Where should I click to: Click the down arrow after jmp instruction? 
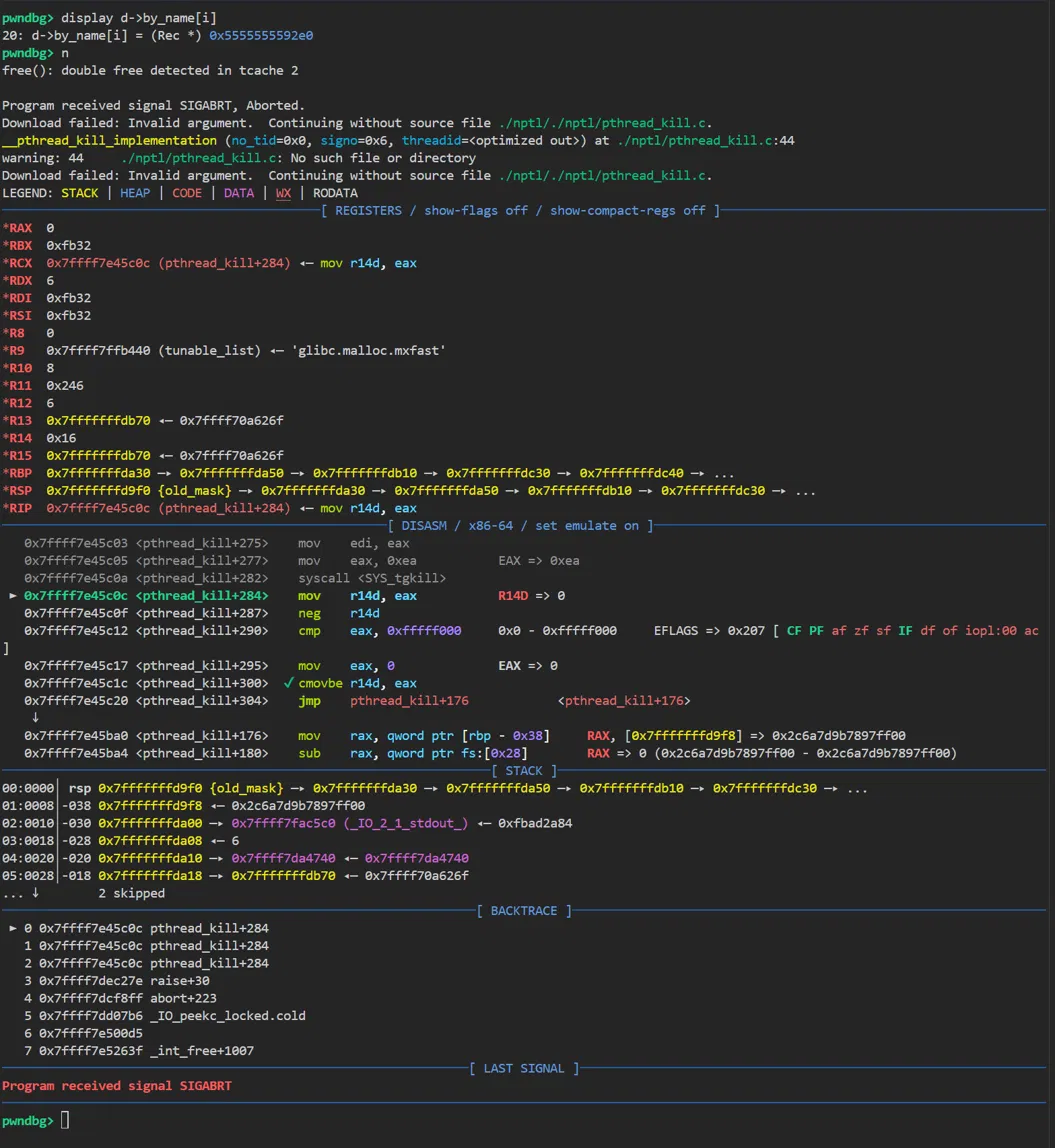[35, 718]
